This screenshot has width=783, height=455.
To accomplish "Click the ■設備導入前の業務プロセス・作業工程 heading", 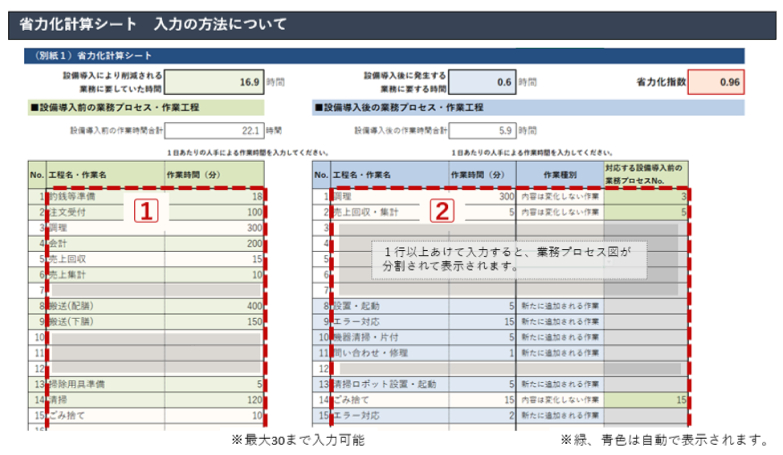I will [x=146, y=107].
